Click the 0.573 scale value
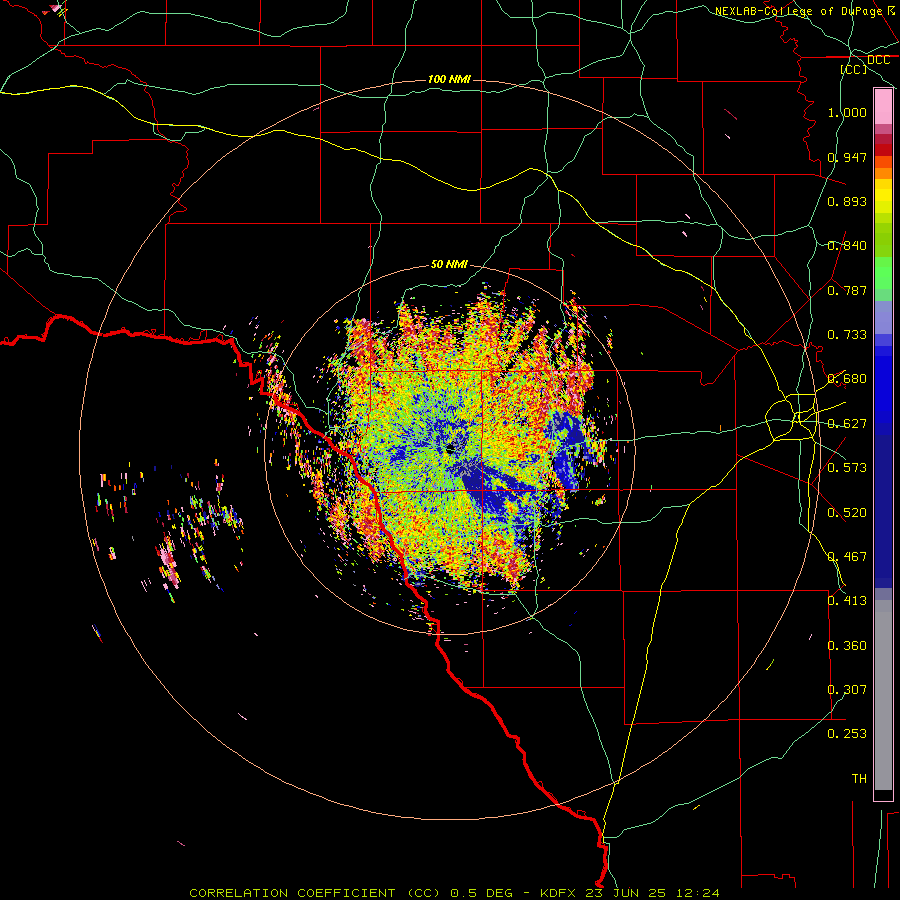900x900 pixels. click(x=847, y=468)
